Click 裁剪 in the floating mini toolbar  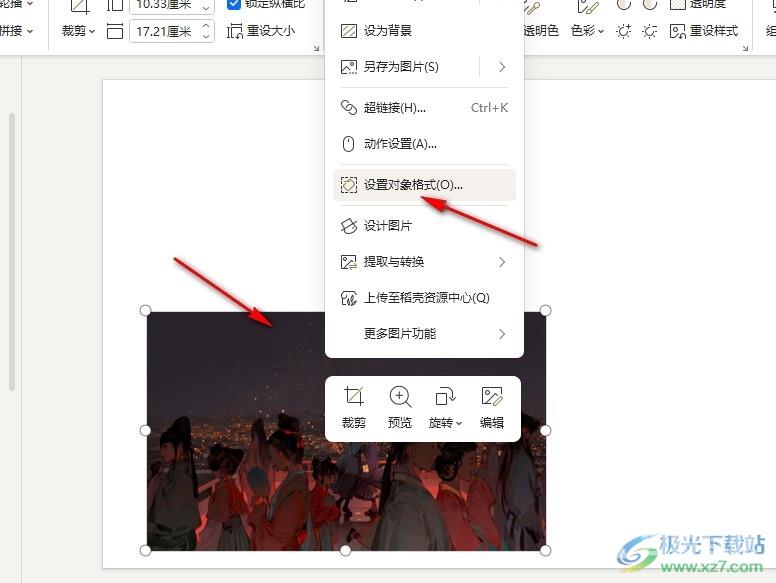coord(354,408)
